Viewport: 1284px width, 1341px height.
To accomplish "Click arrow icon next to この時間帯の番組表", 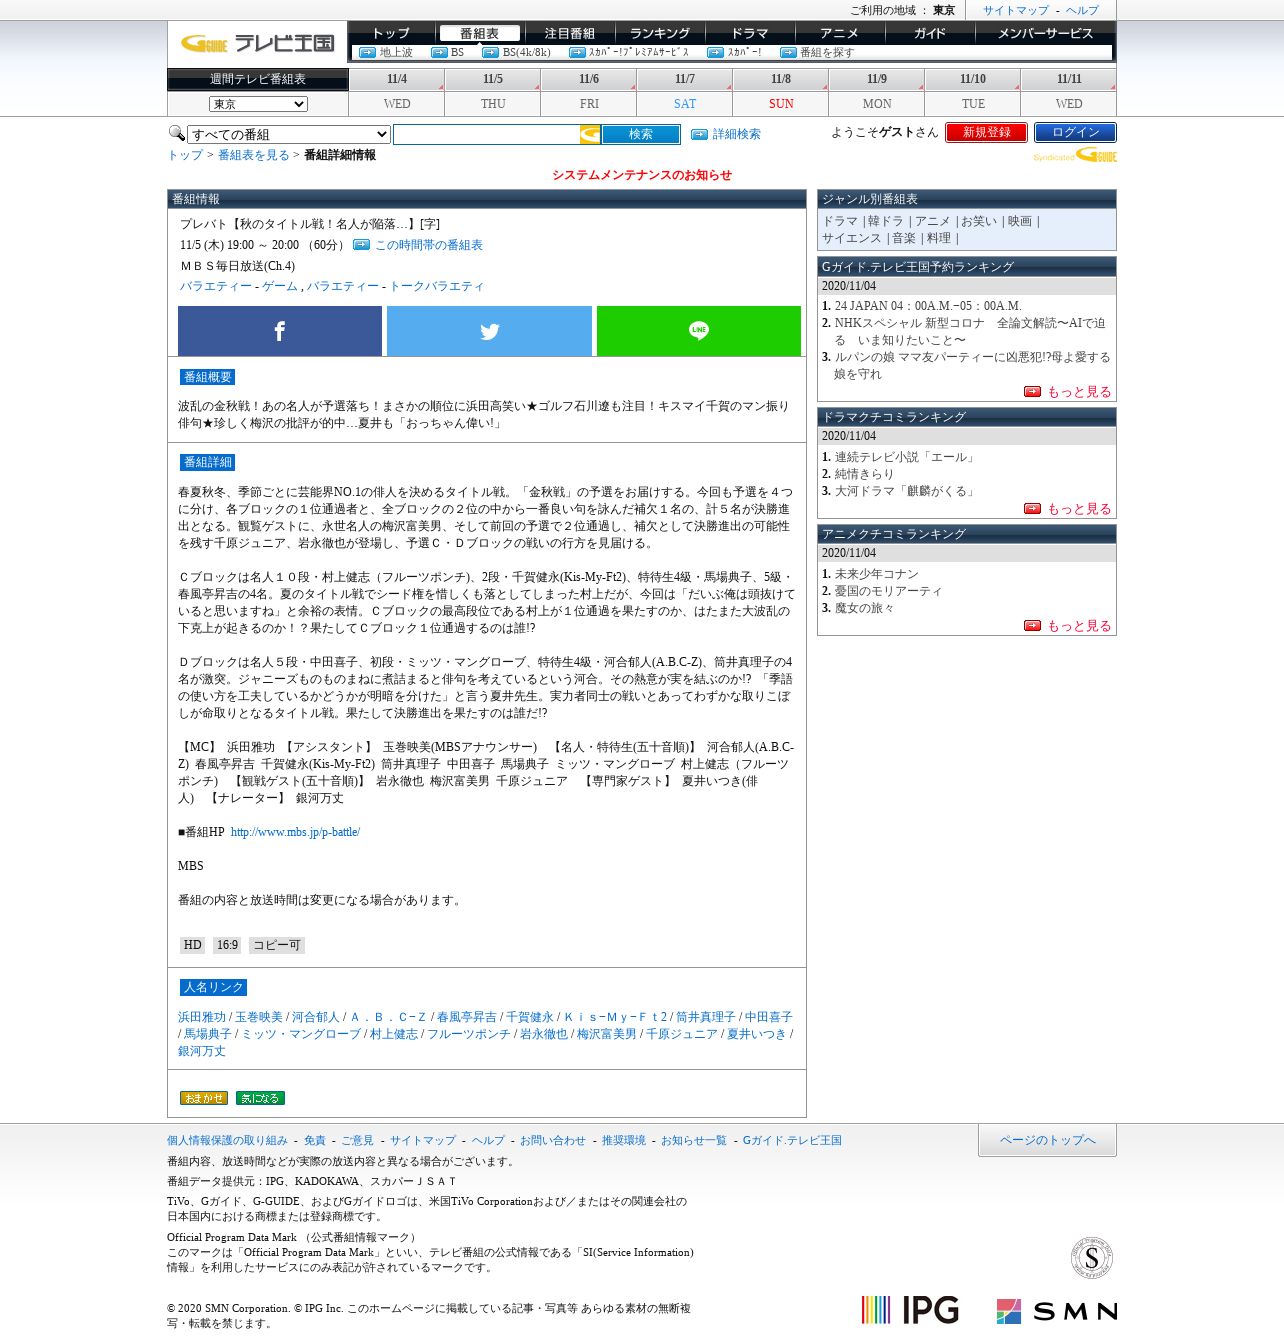I will (361, 245).
